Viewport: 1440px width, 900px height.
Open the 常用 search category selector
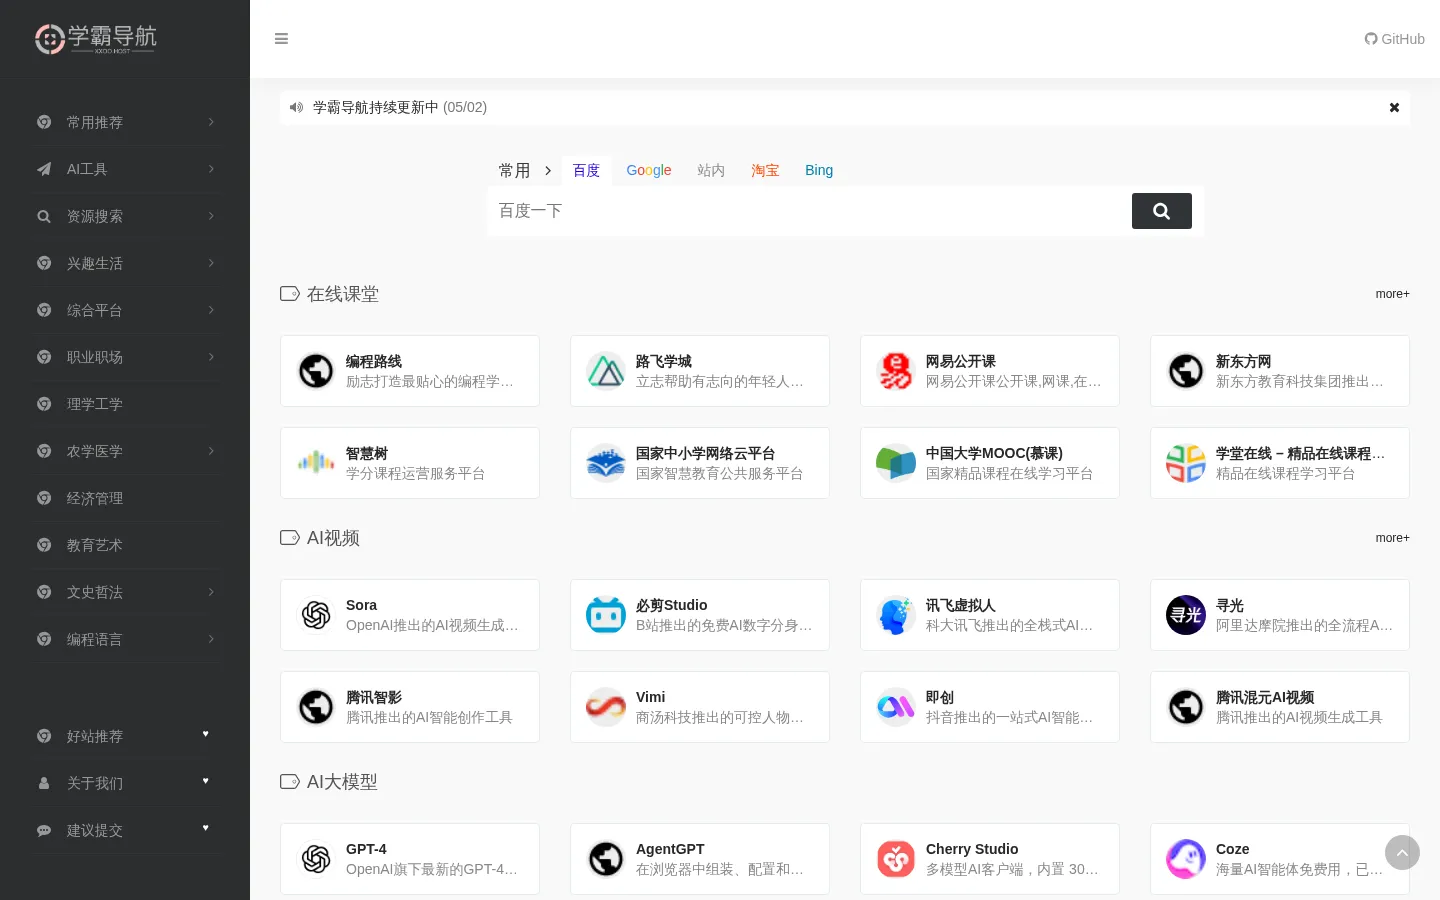coord(525,170)
